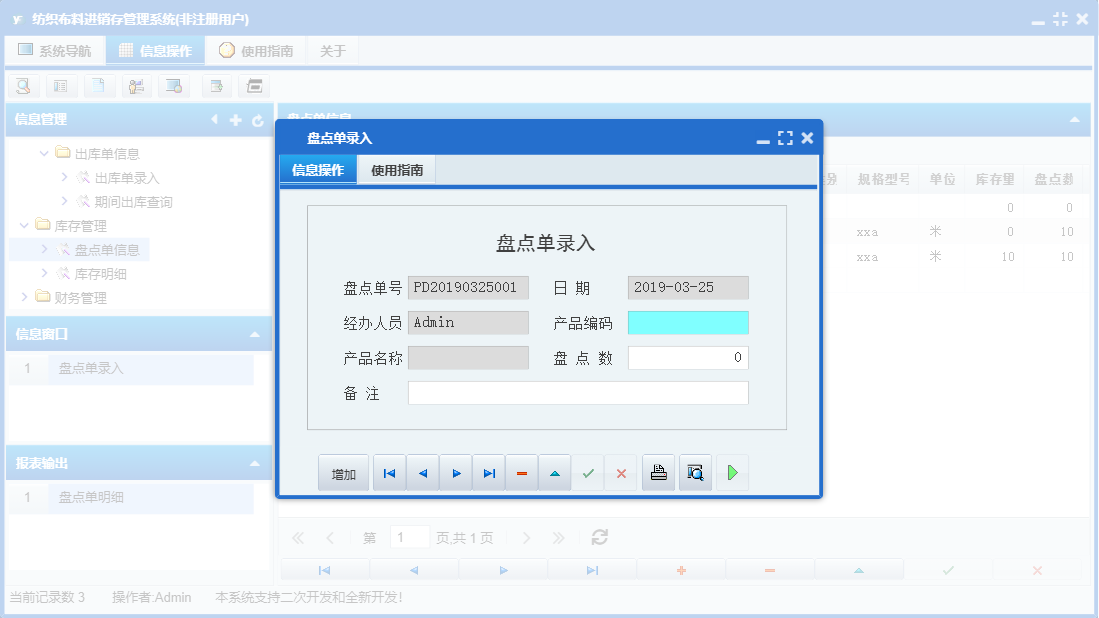Delete the current record using red minus icon
Viewport: 1099px width, 618px height.
pyautogui.click(x=521, y=472)
